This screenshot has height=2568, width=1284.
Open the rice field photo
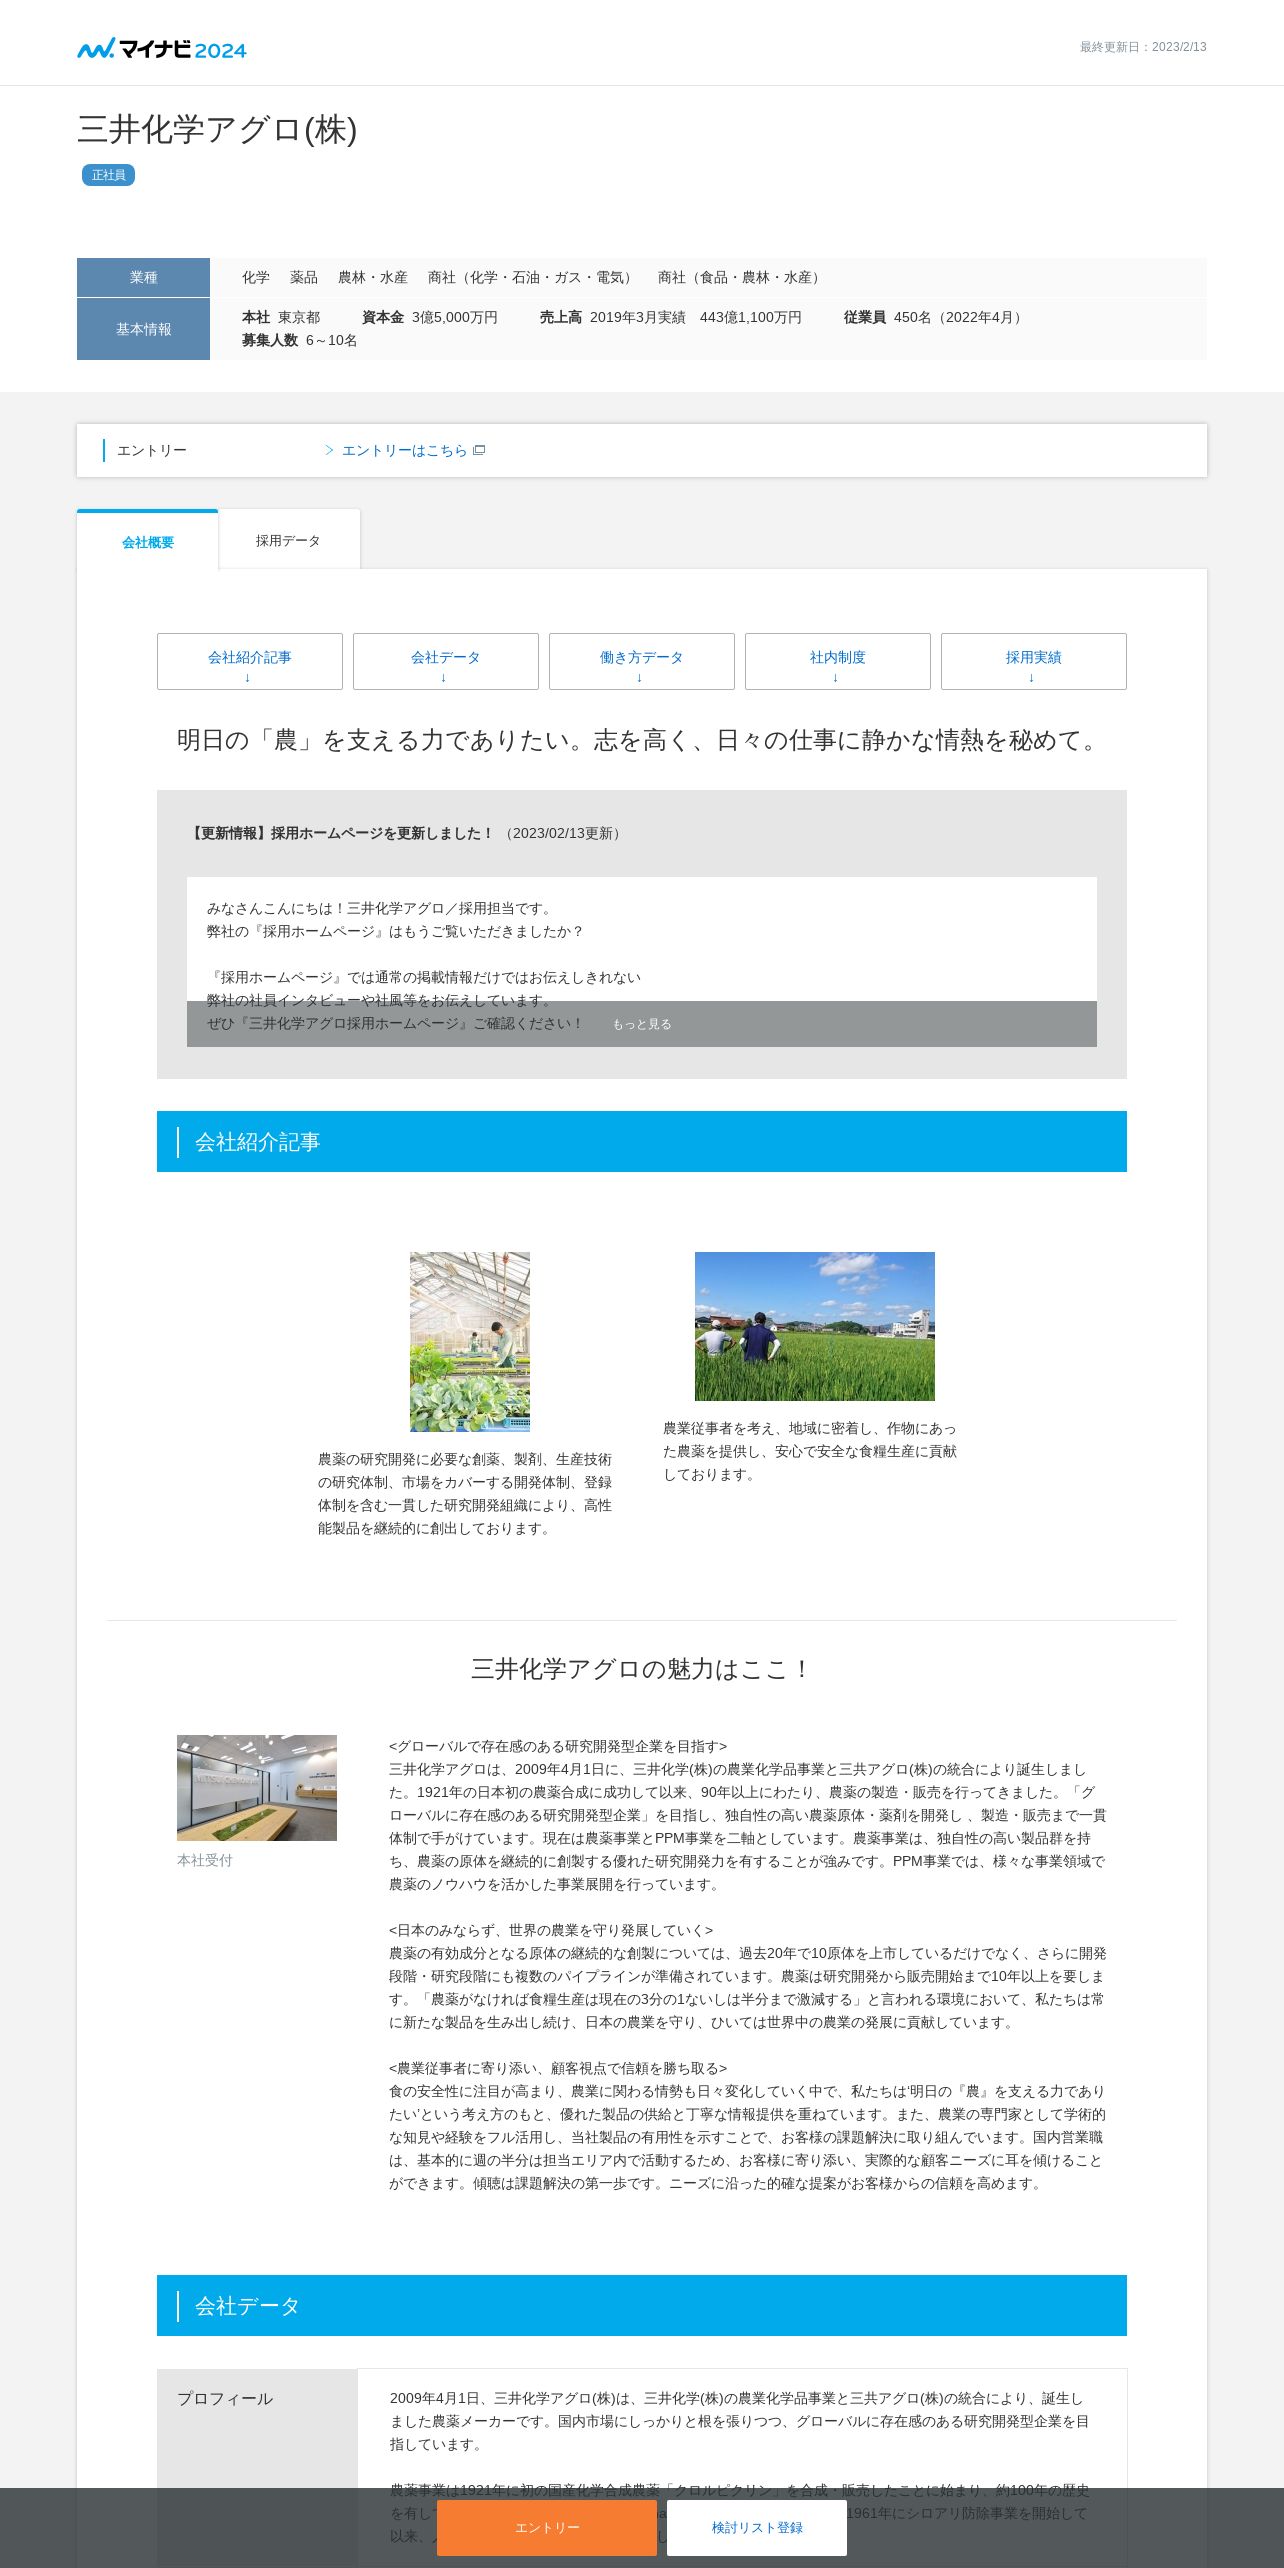tap(815, 1326)
